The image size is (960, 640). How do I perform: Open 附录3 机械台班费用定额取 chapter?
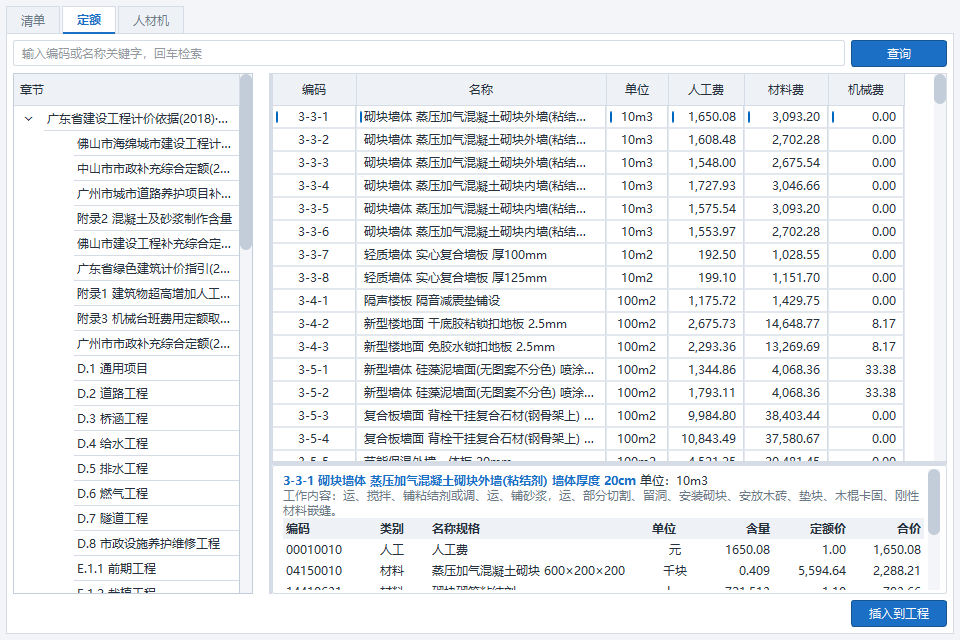point(154,319)
